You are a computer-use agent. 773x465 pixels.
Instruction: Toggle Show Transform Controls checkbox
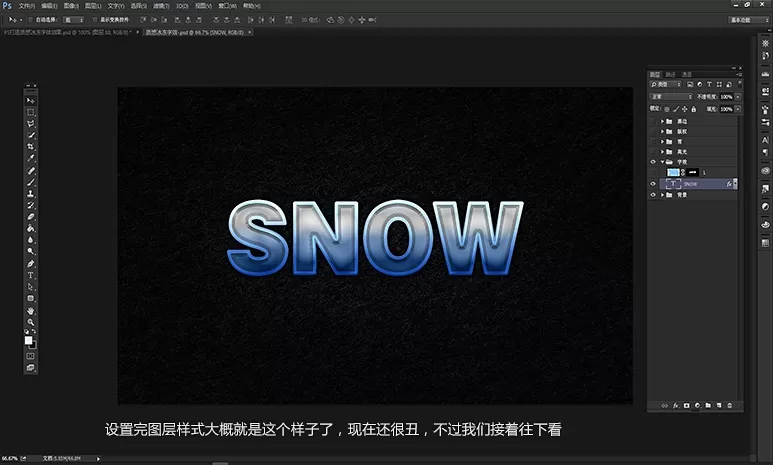[x=95, y=20]
